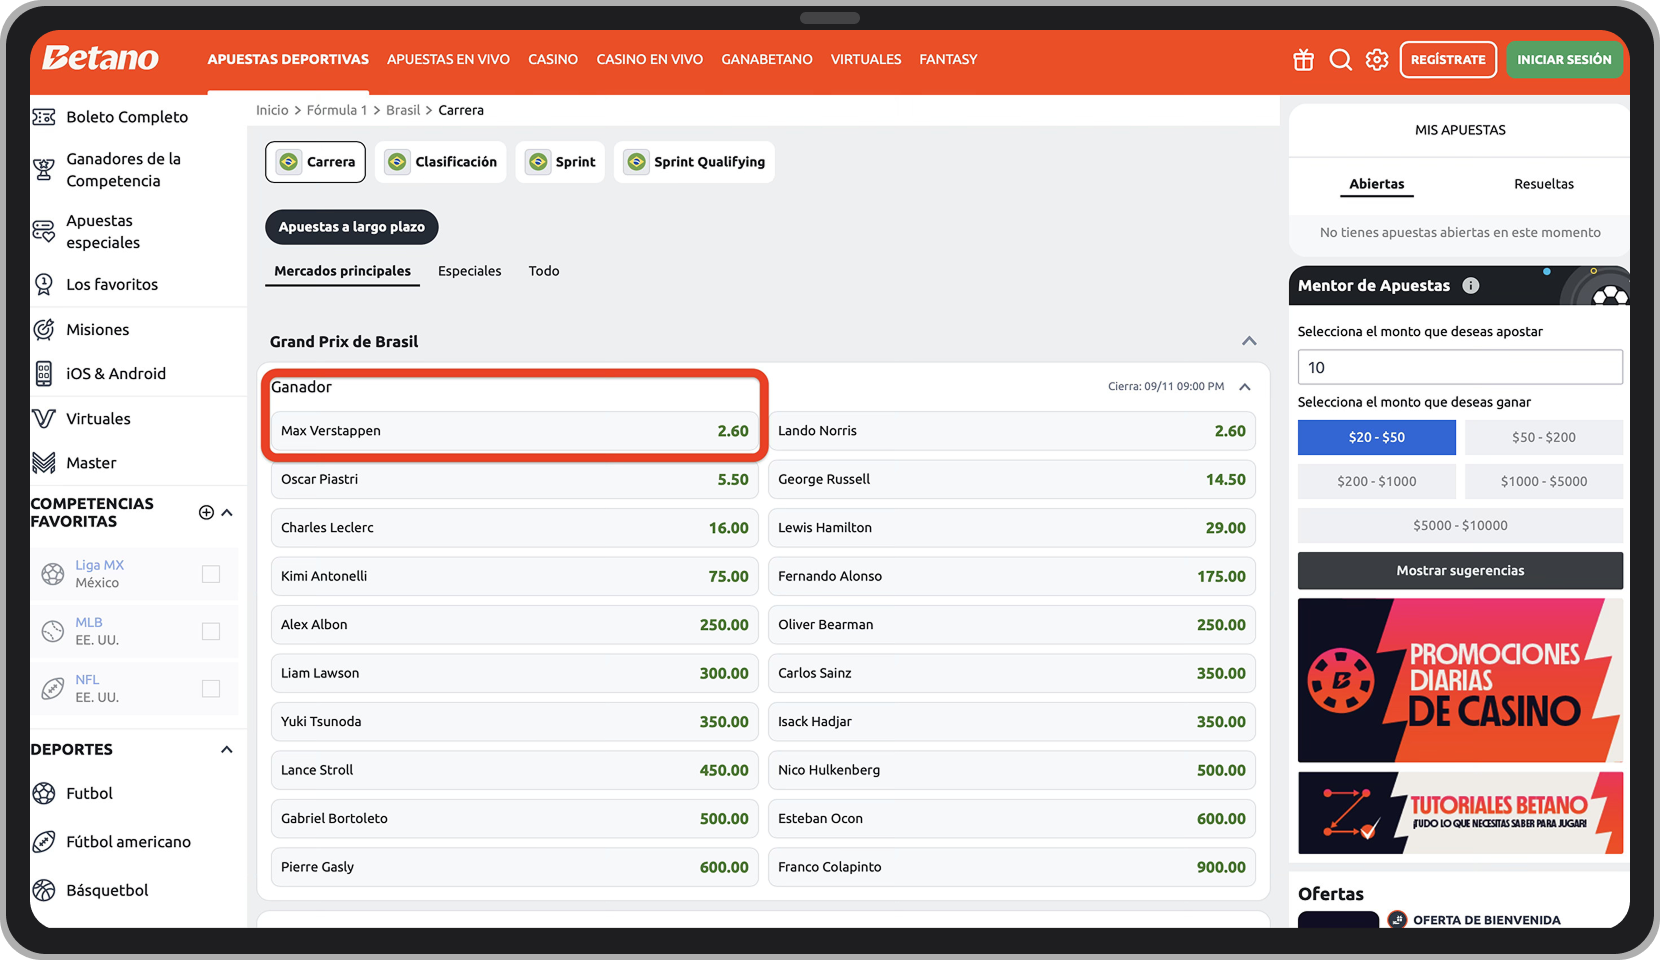Collapse the Grand Prix de Brasil section
Screen dimensions: 1660x960
(1249, 341)
